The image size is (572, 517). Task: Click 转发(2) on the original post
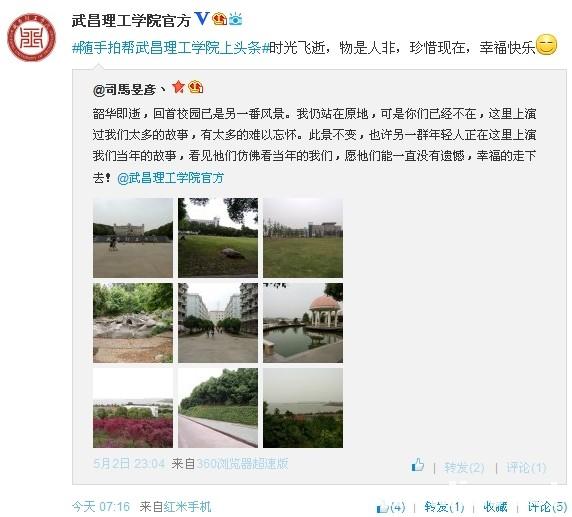pos(464,467)
